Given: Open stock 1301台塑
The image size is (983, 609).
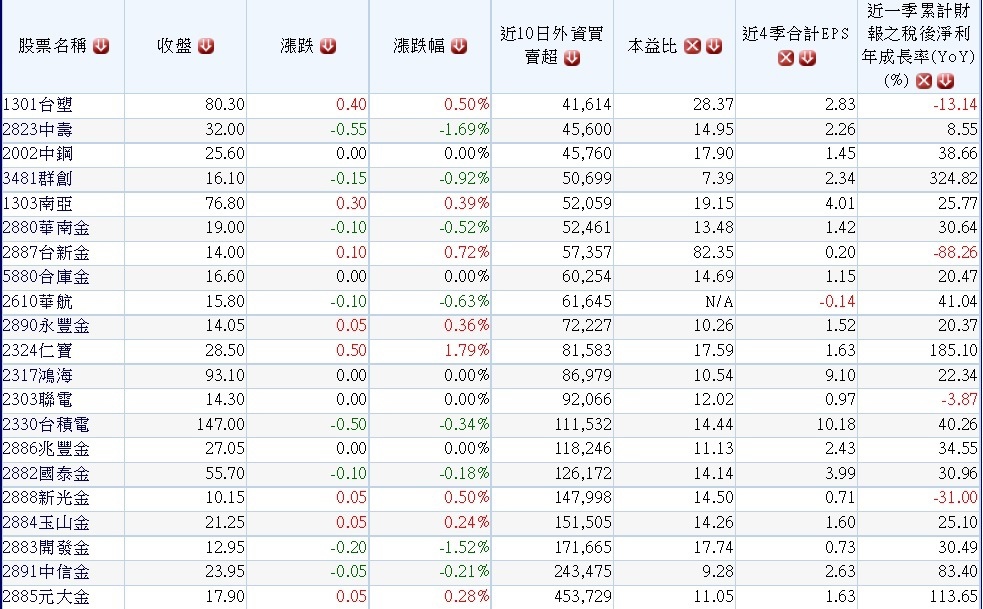Looking at the screenshot, I should pyautogui.click(x=40, y=105).
